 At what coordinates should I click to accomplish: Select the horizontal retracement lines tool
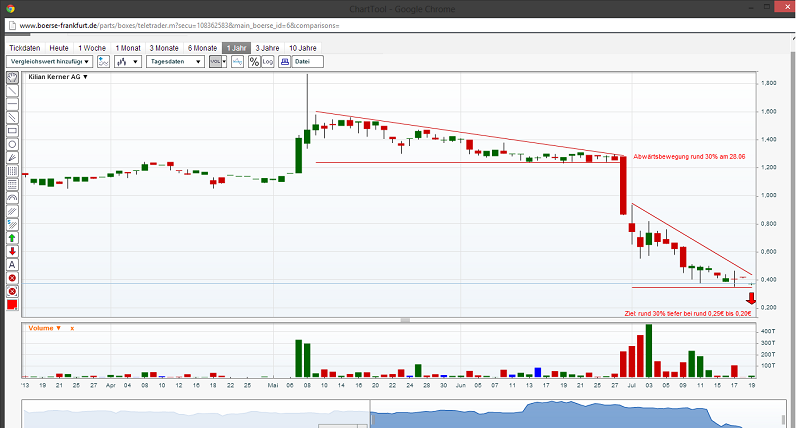point(12,184)
